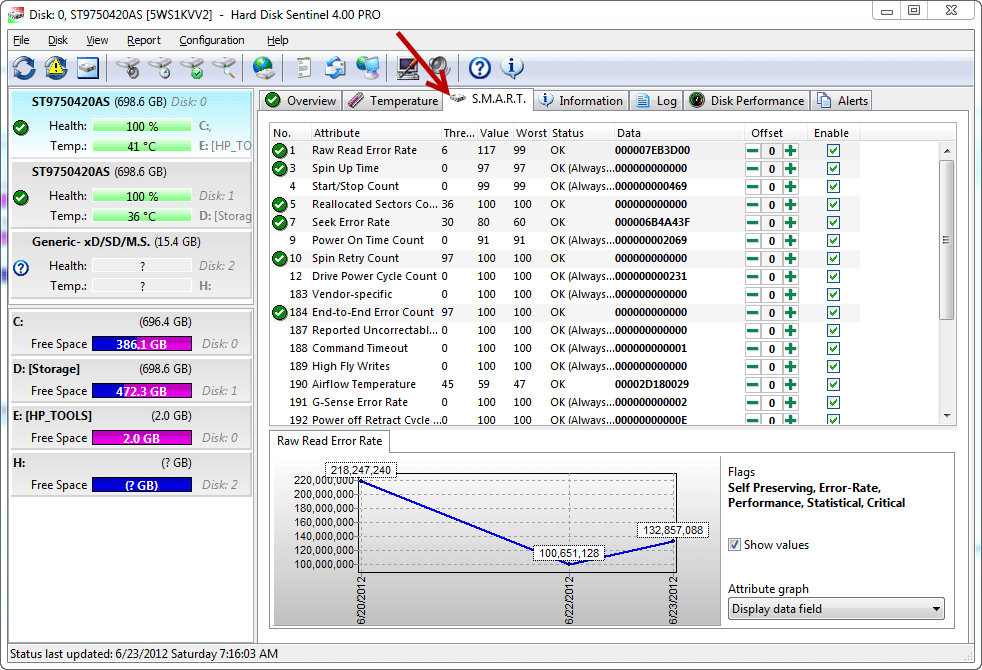Click the send email envelope toolbar icon
Image resolution: width=982 pixels, height=670 pixels.
336,68
